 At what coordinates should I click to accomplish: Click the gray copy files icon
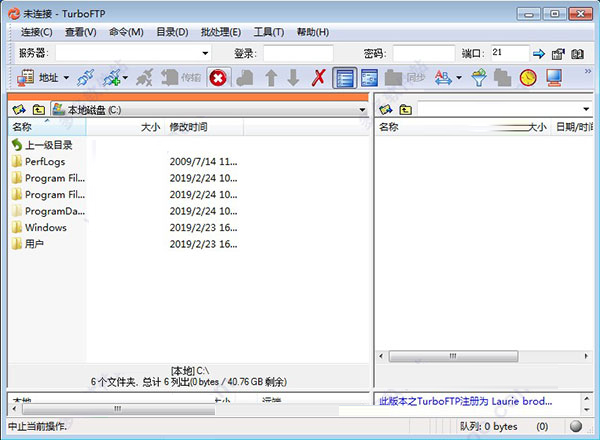502,78
